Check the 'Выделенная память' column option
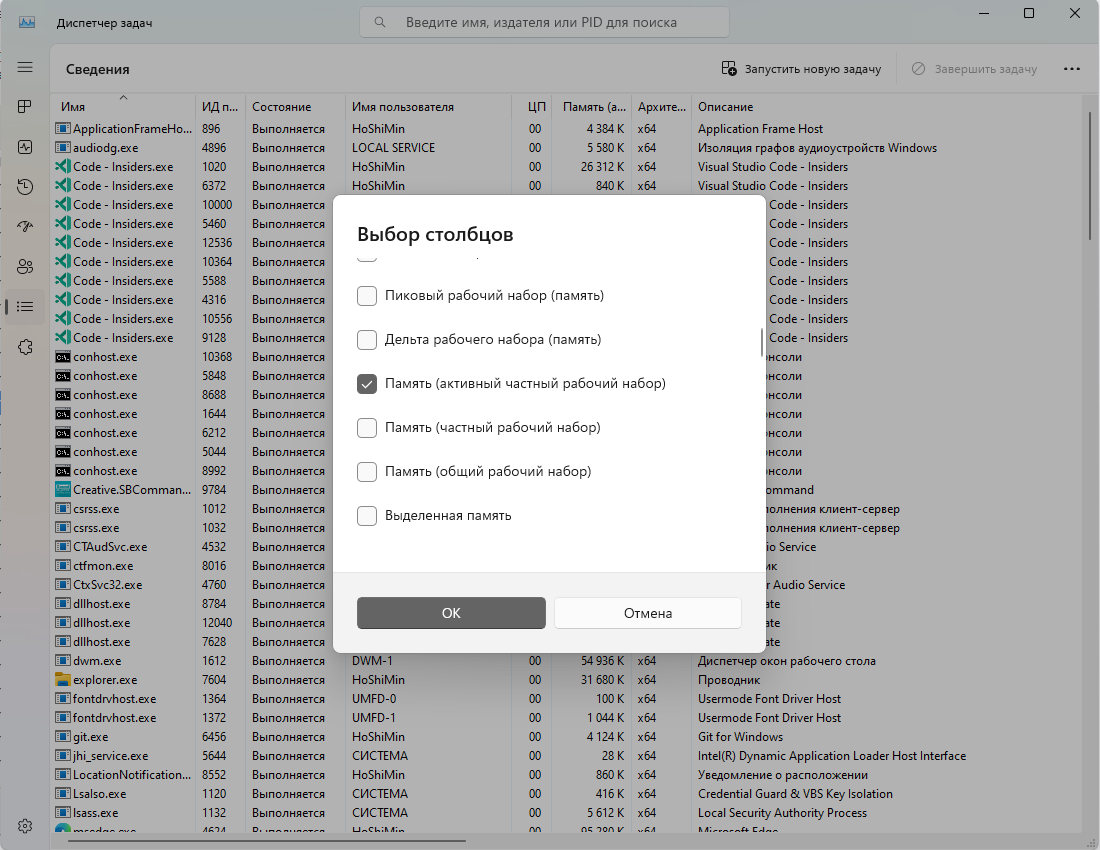 [x=367, y=516]
